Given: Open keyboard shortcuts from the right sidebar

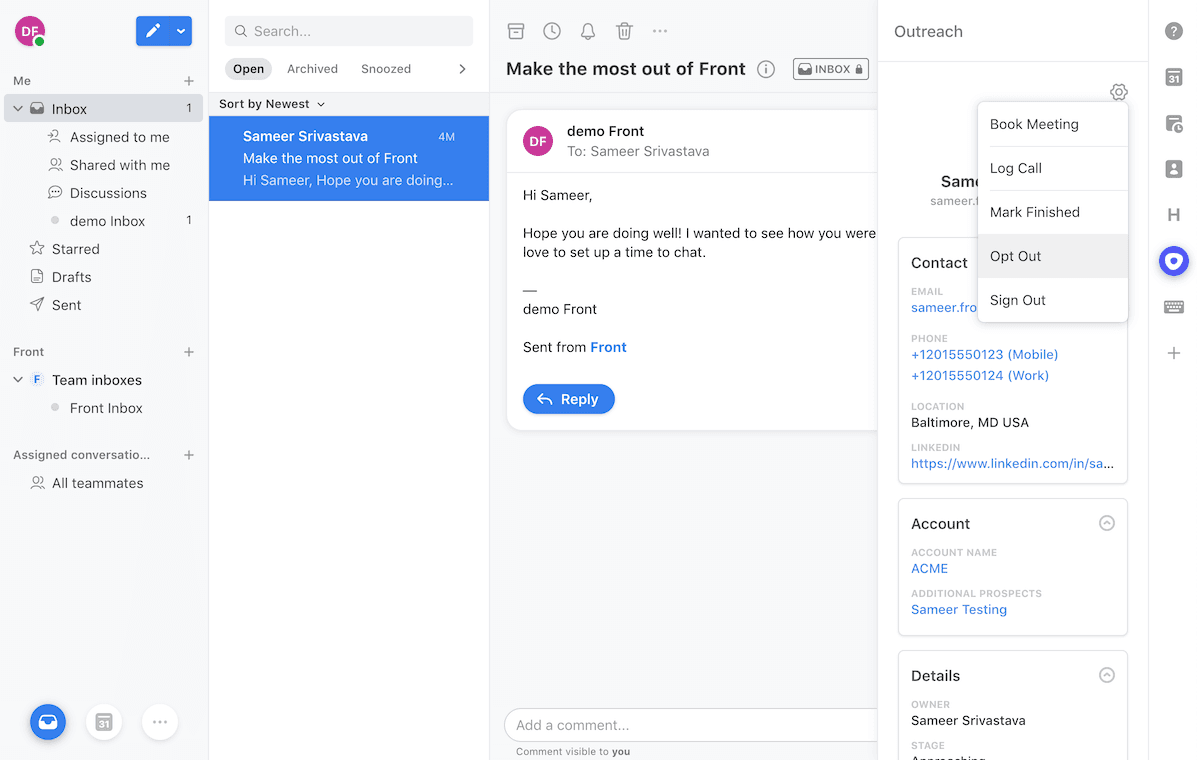Looking at the screenshot, I should point(1174,306).
